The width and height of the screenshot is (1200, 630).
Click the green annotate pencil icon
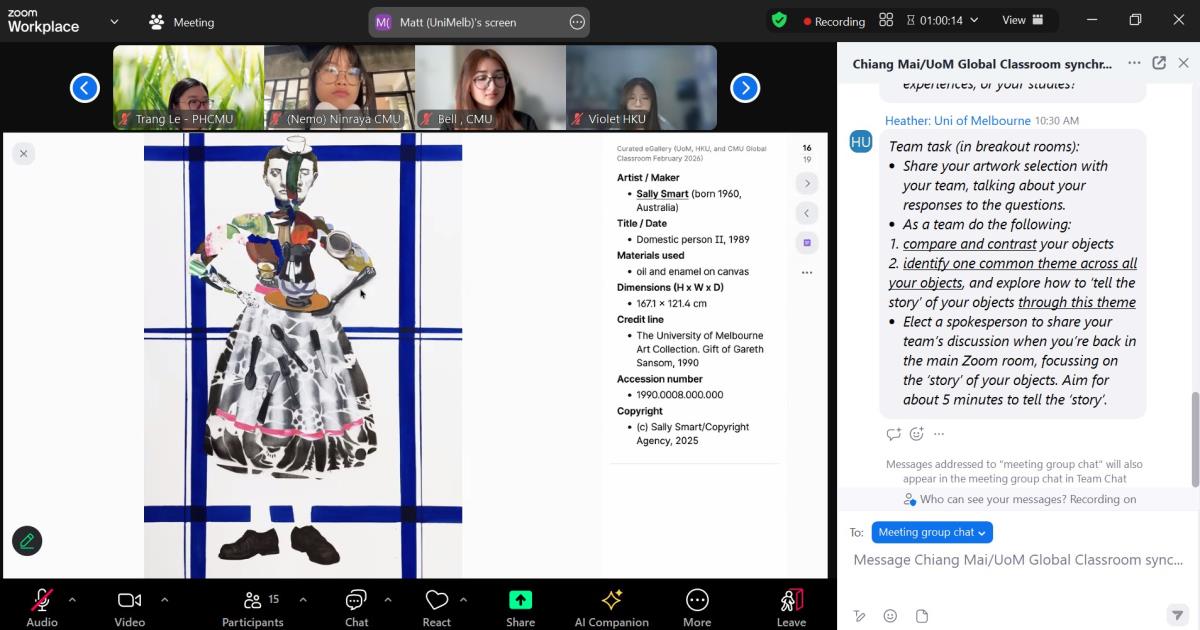27,541
